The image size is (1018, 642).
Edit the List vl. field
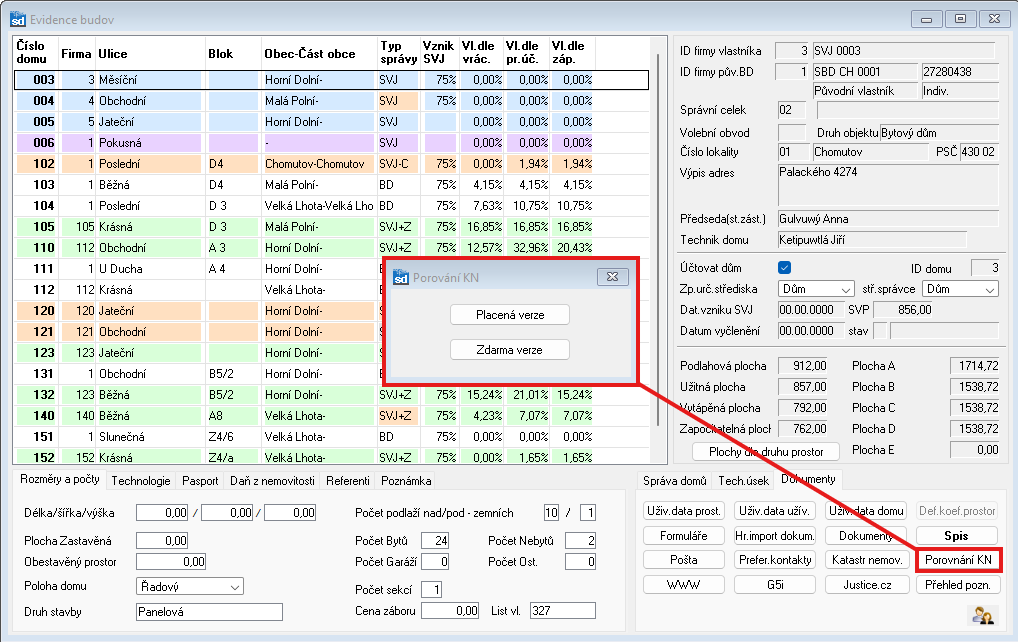coord(562,611)
